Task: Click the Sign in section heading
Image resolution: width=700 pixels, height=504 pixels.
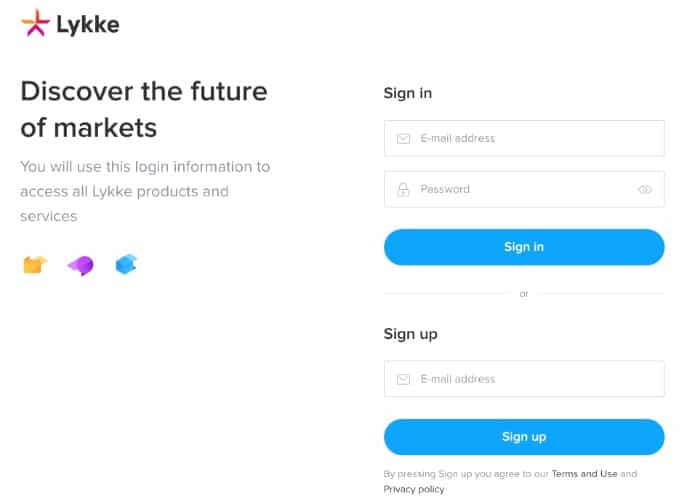Action: pos(408,93)
